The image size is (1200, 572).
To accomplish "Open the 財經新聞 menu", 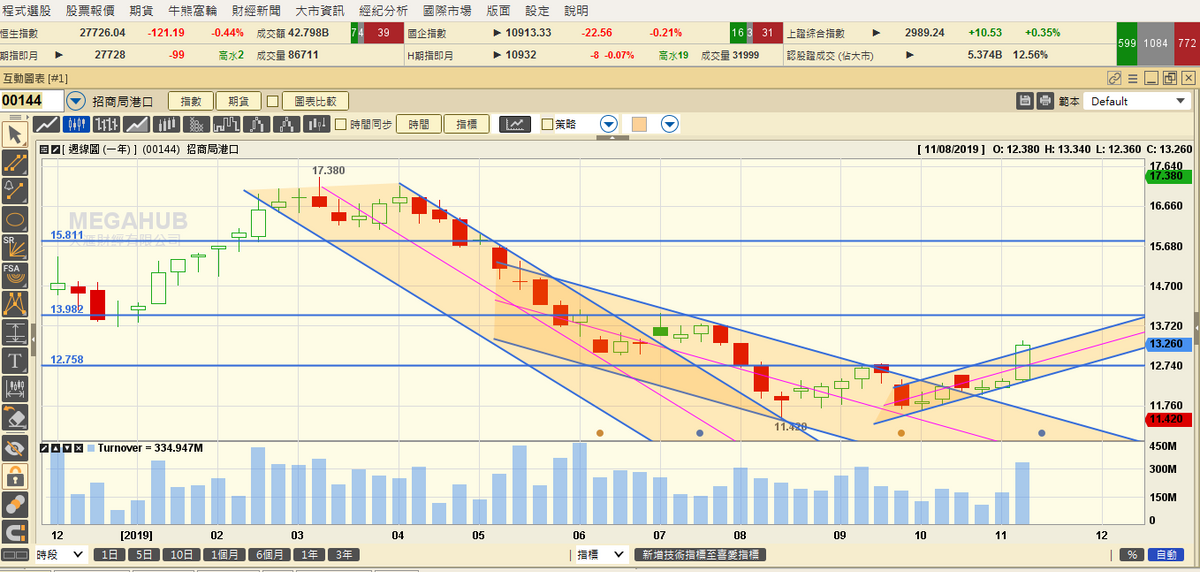I will 254,10.
